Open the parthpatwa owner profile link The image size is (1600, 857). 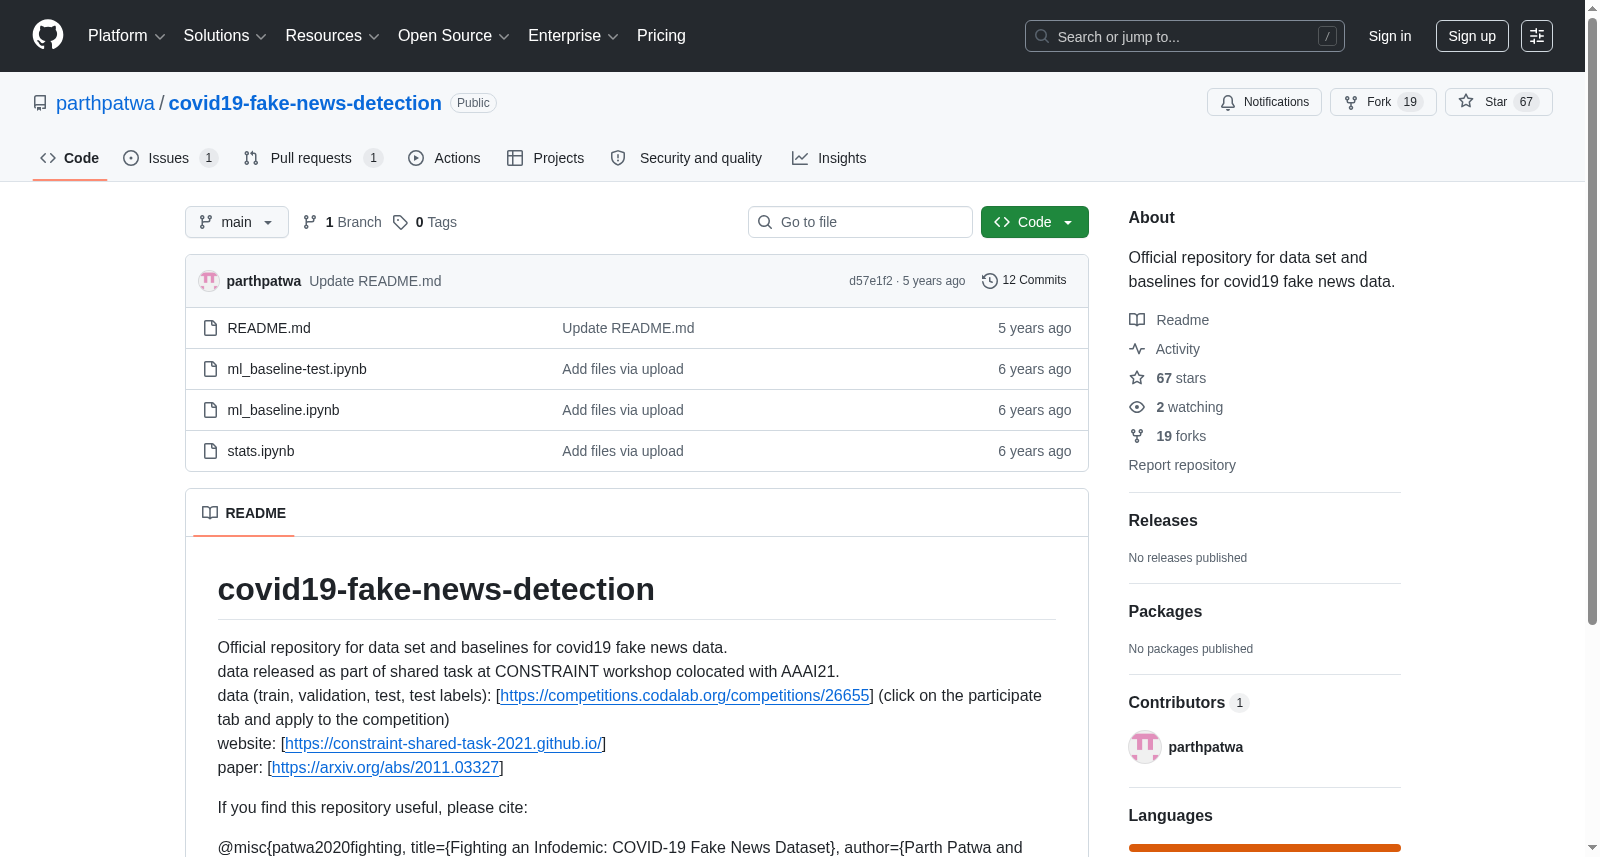pos(105,103)
